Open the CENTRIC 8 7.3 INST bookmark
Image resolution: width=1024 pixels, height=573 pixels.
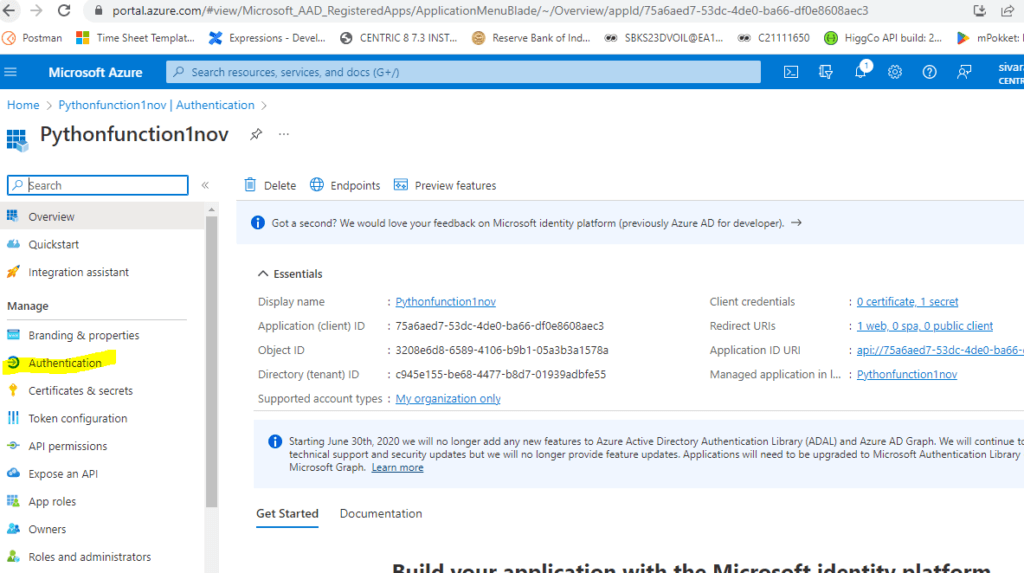pos(398,38)
